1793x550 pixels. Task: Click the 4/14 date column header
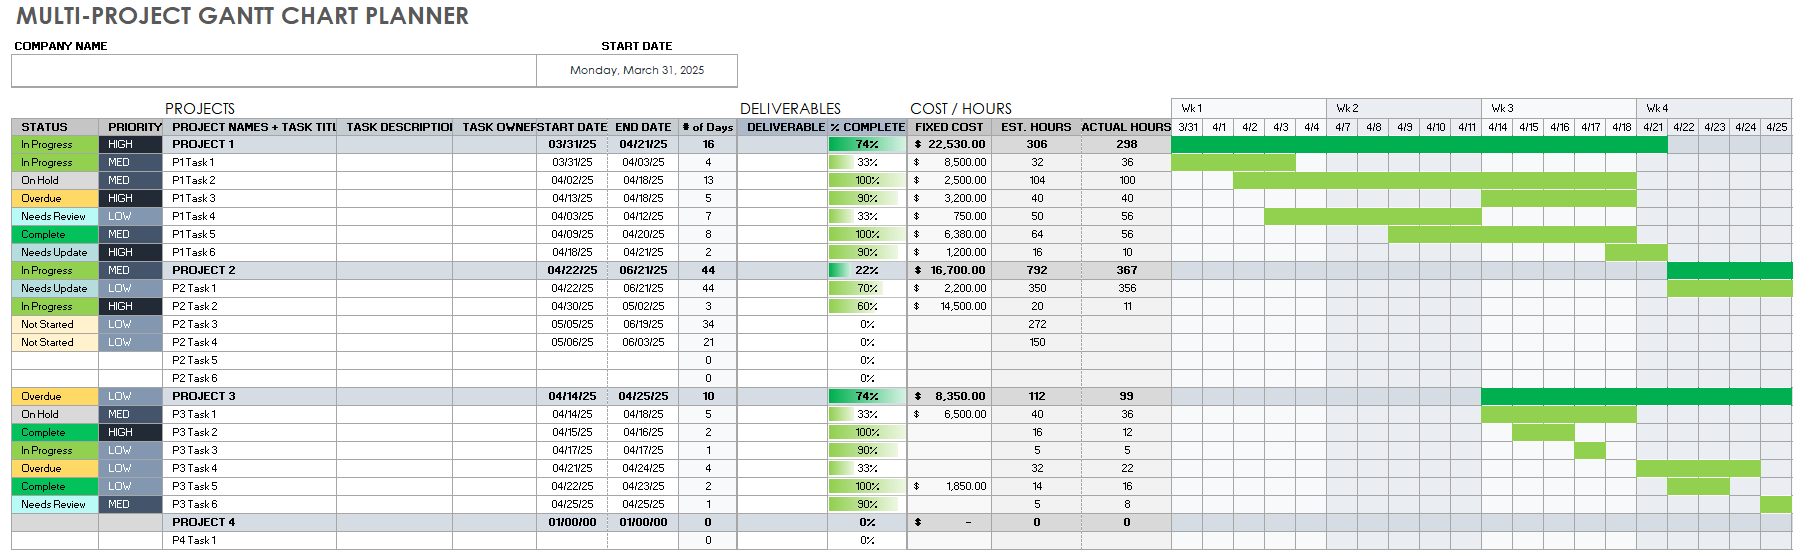1497,127
